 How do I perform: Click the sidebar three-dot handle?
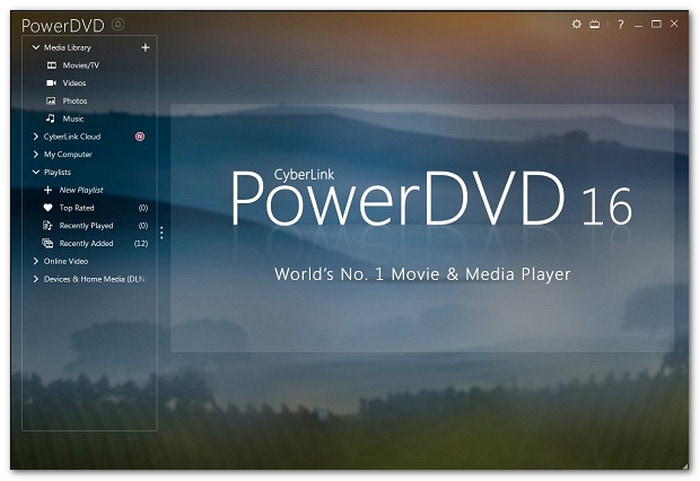click(162, 233)
